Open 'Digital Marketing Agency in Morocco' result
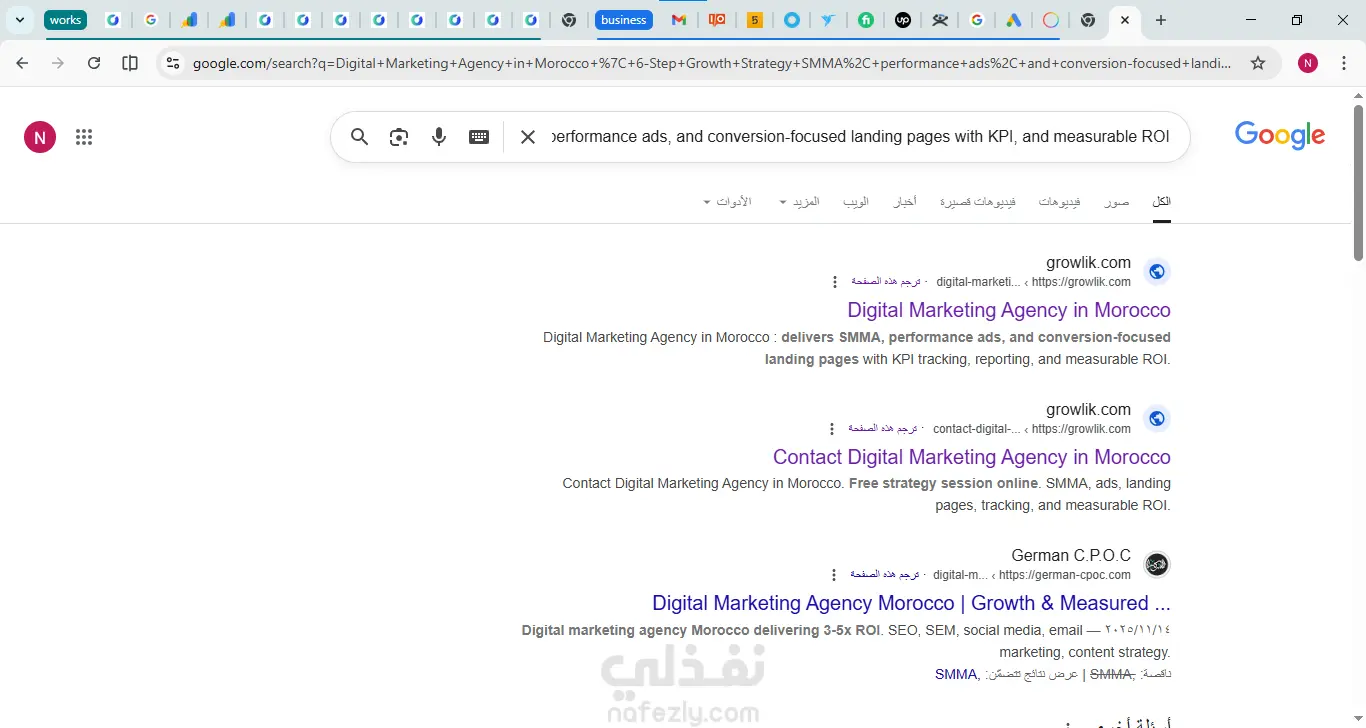 click(x=1009, y=310)
